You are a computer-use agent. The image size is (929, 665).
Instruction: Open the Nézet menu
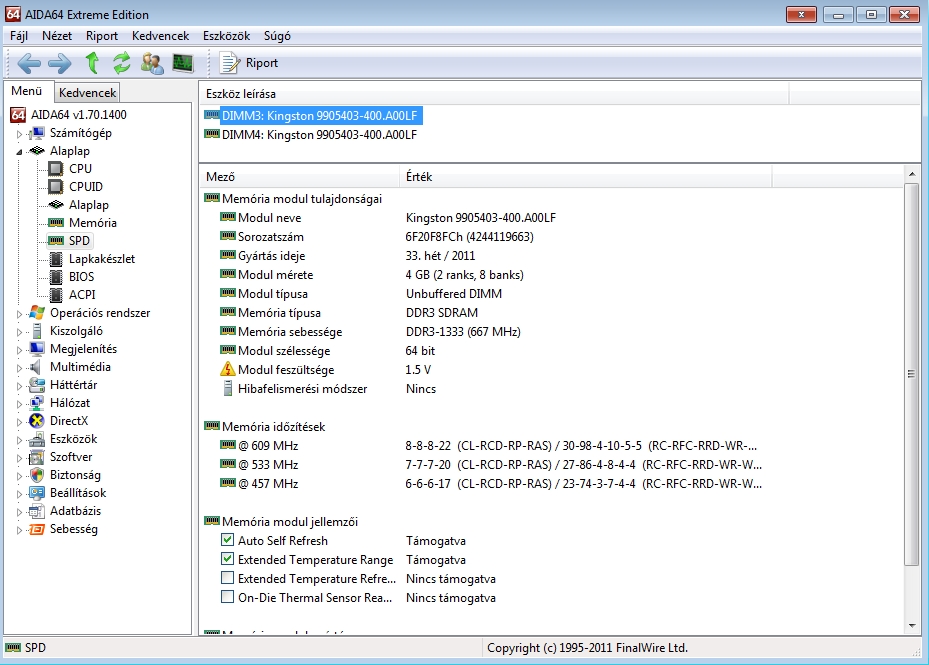pyautogui.click(x=57, y=36)
